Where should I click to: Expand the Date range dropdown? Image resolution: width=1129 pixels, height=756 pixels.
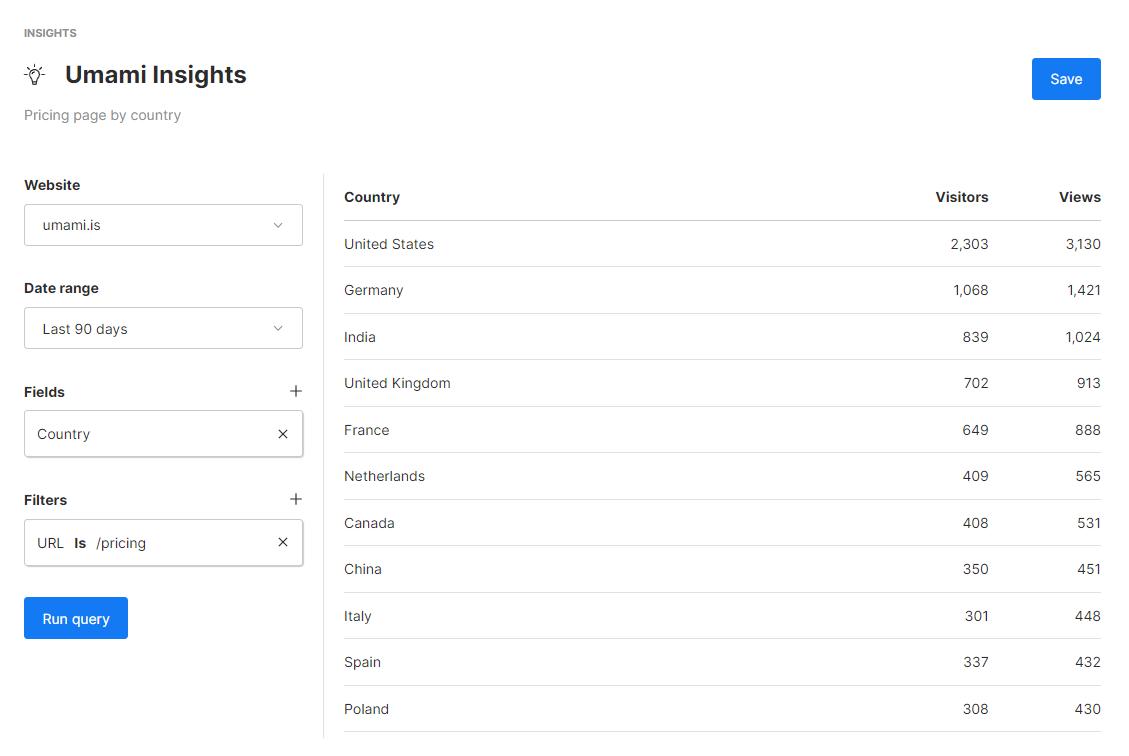(163, 328)
